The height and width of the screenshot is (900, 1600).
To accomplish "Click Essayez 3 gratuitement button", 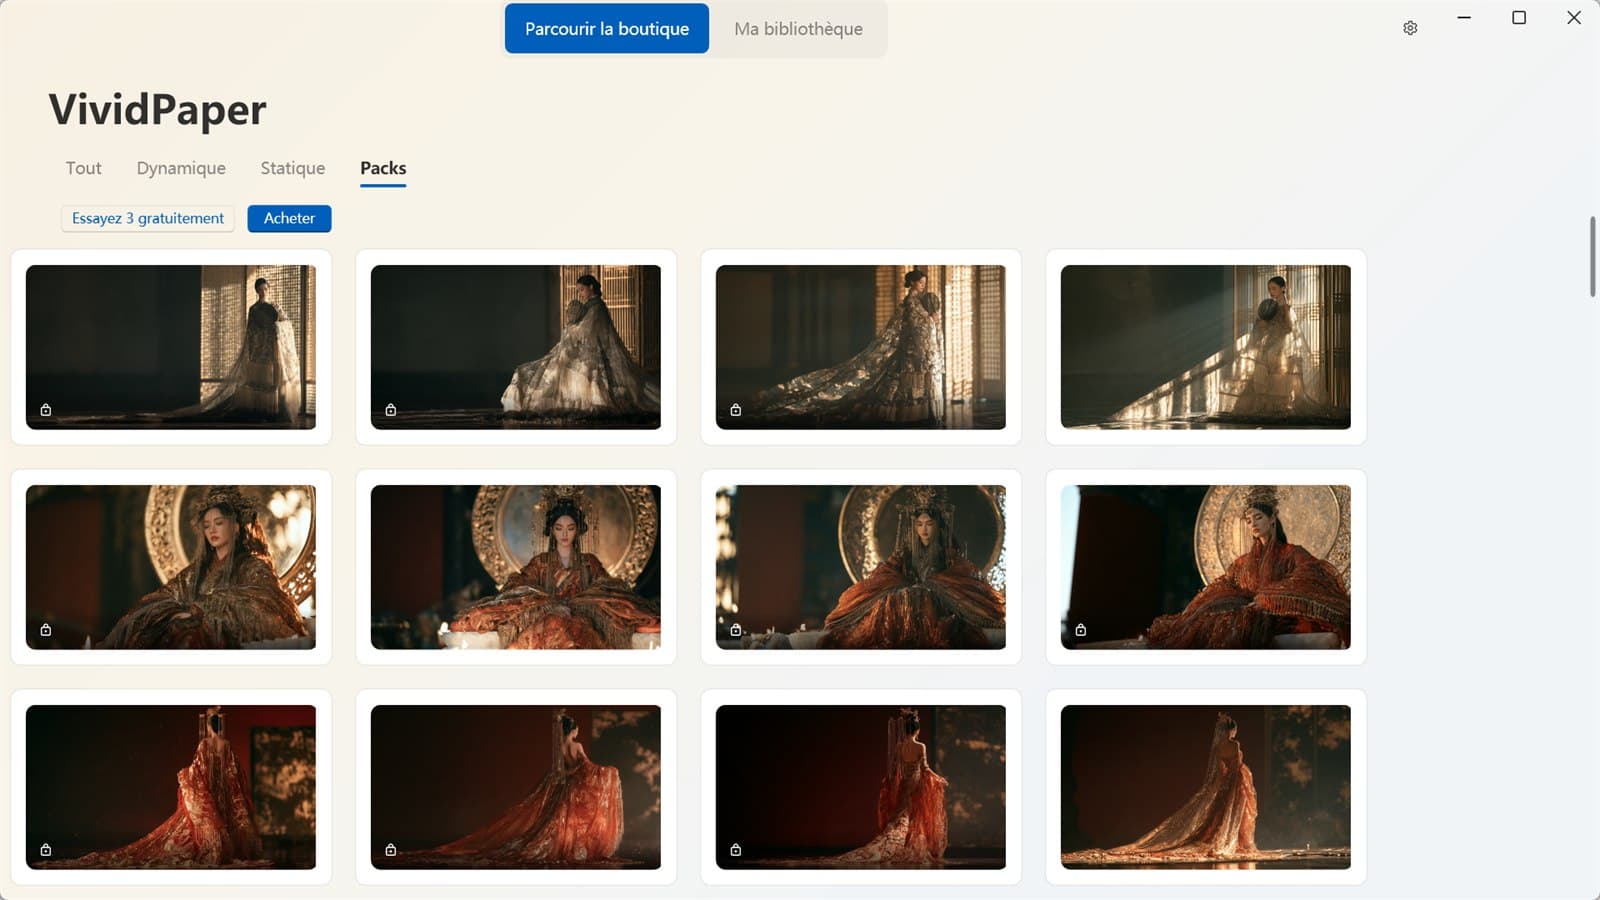I will pos(148,218).
